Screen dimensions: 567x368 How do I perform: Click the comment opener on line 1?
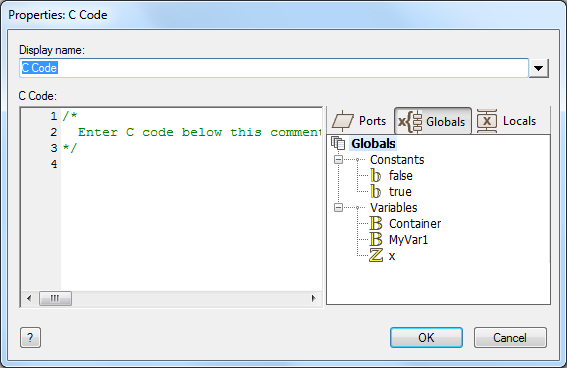70,116
